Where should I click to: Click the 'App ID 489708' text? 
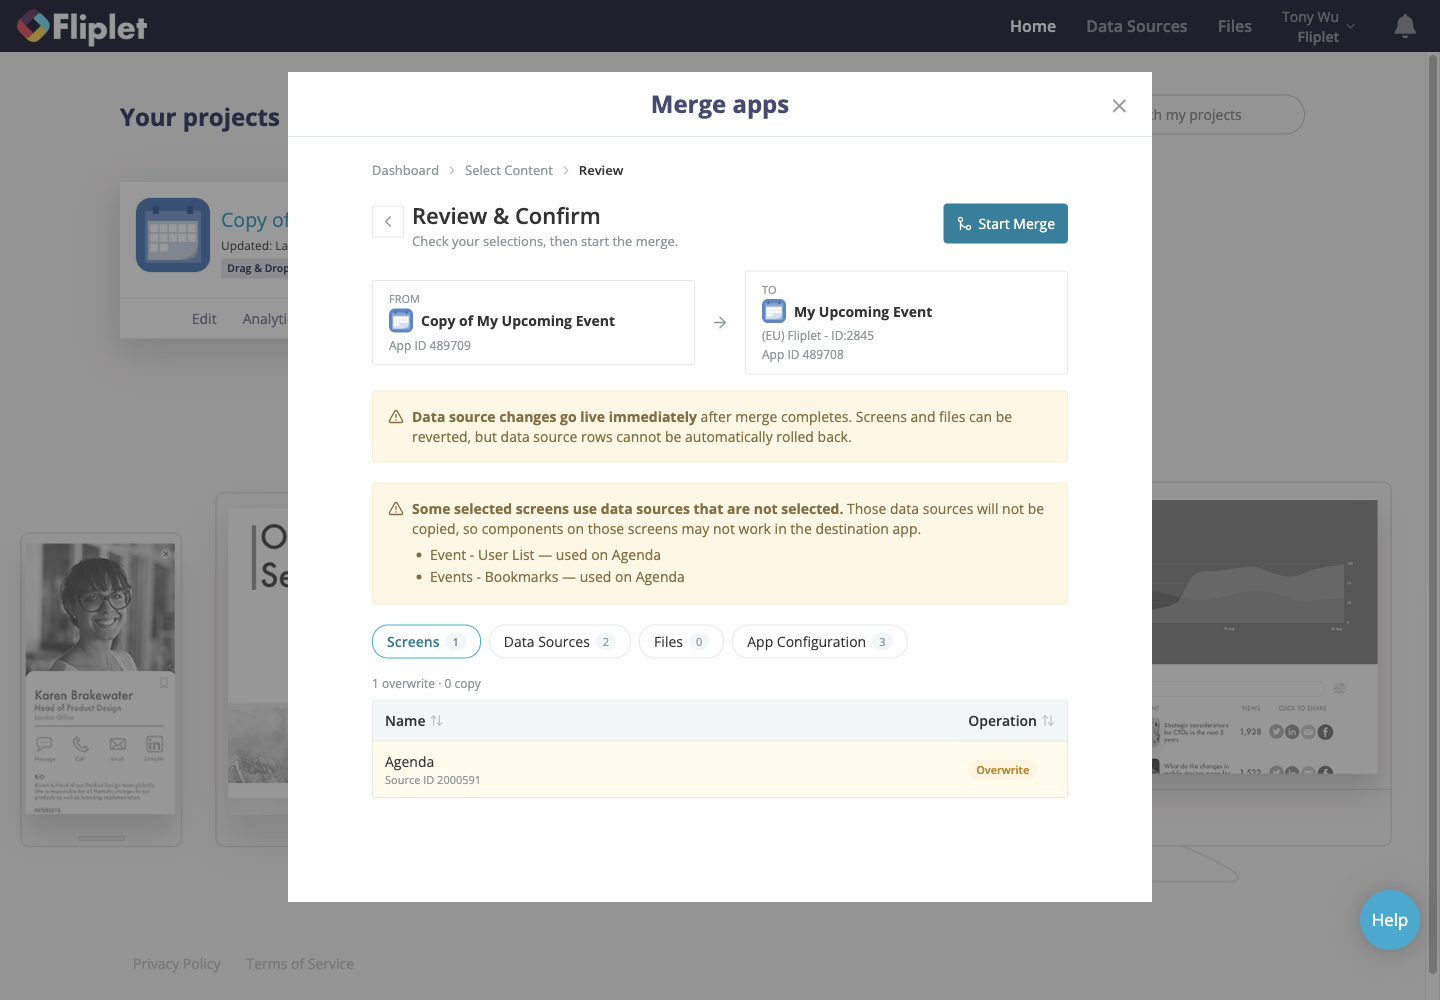coord(803,355)
